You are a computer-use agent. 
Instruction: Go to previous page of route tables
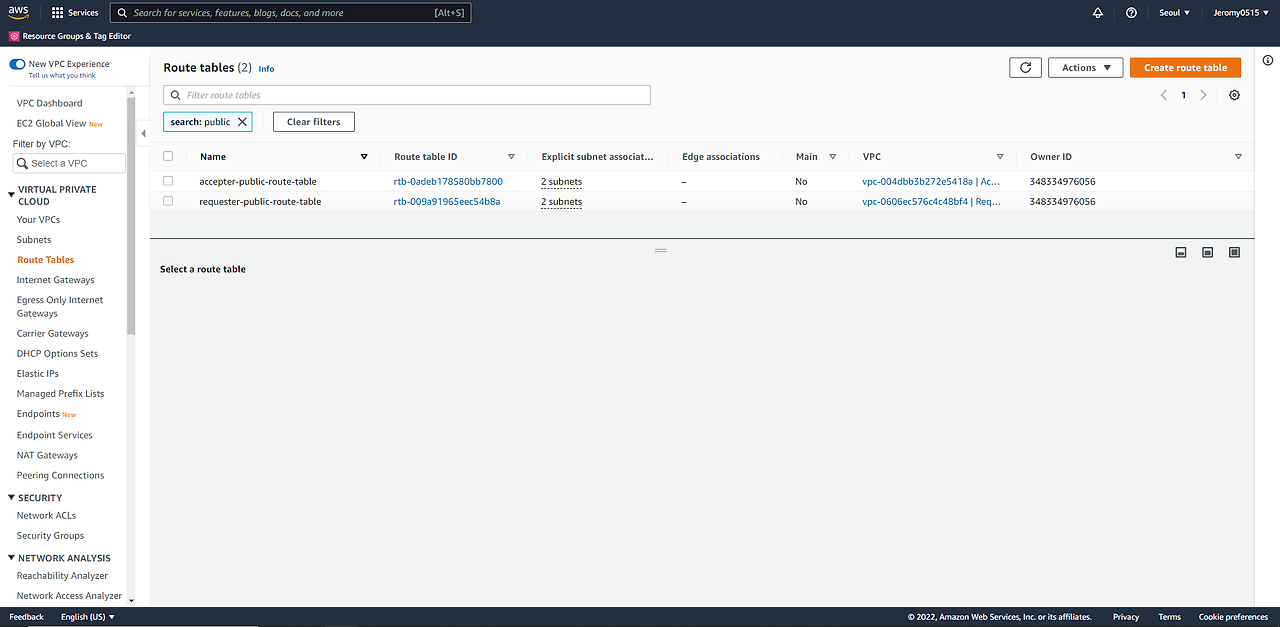click(1163, 95)
